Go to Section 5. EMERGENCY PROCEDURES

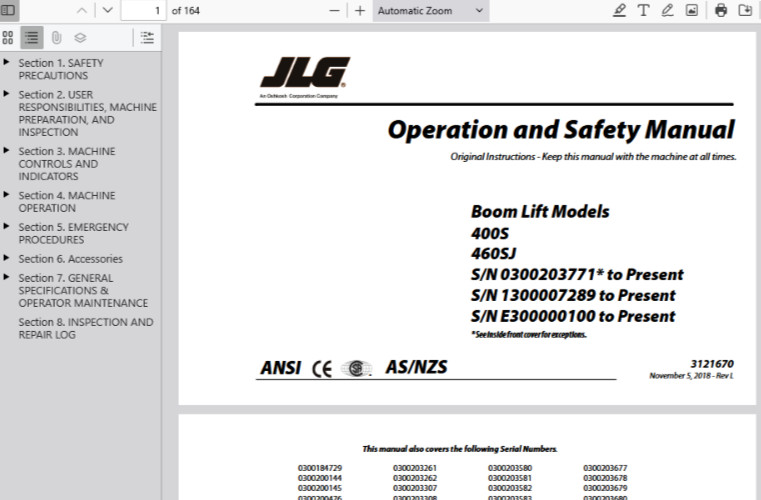(73, 233)
